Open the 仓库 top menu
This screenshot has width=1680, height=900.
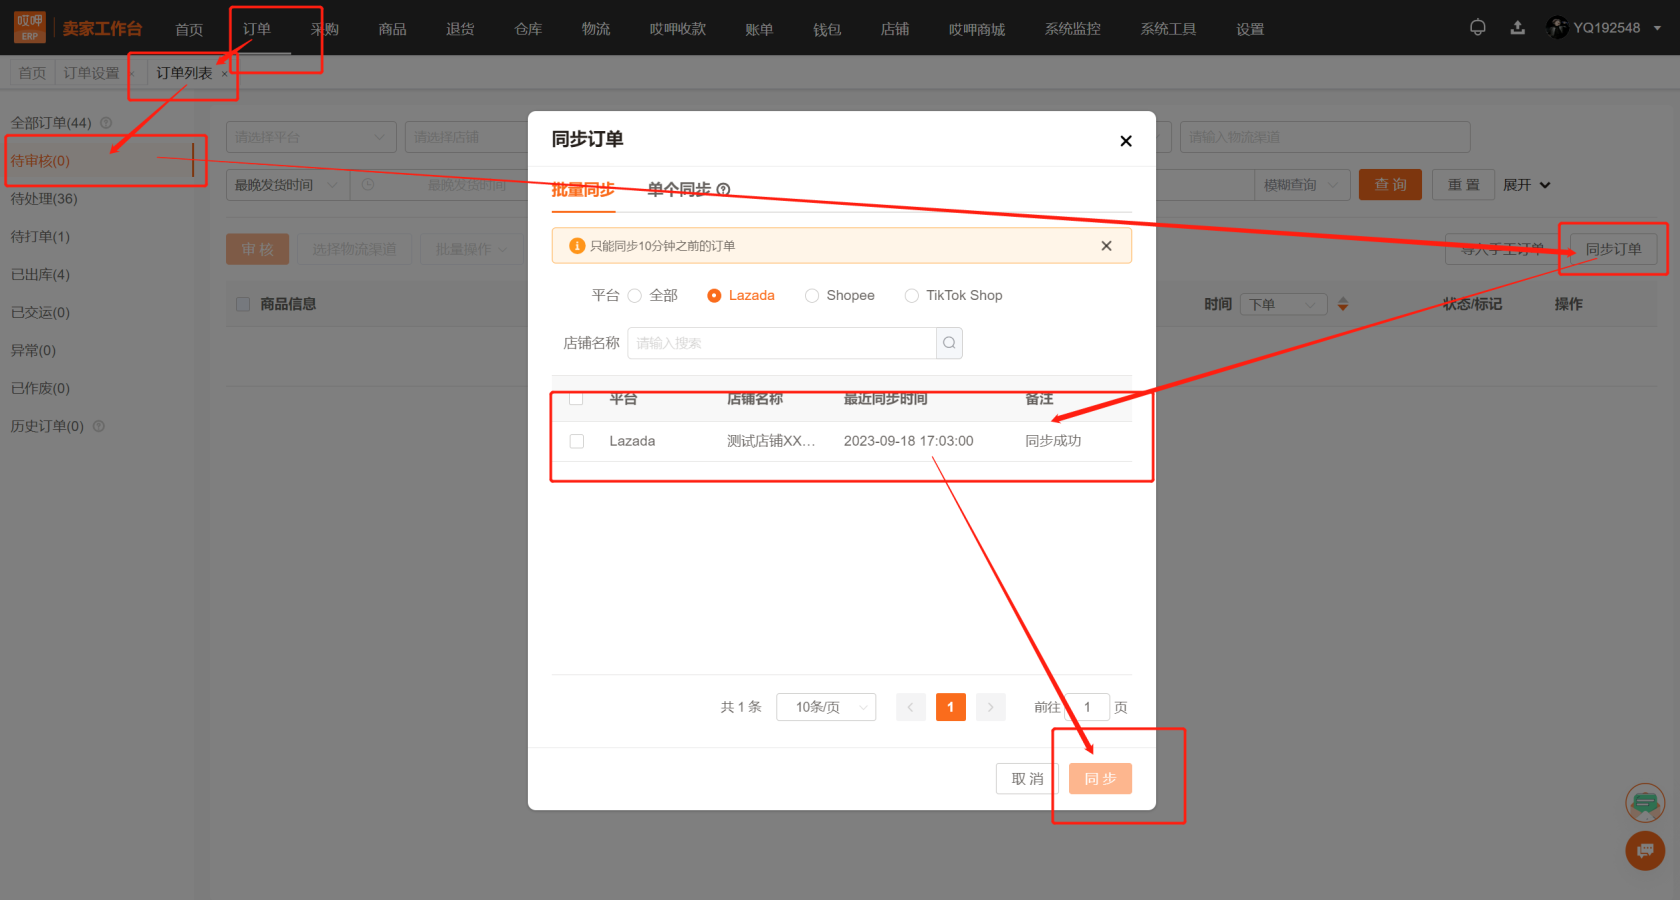coord(528,29)
